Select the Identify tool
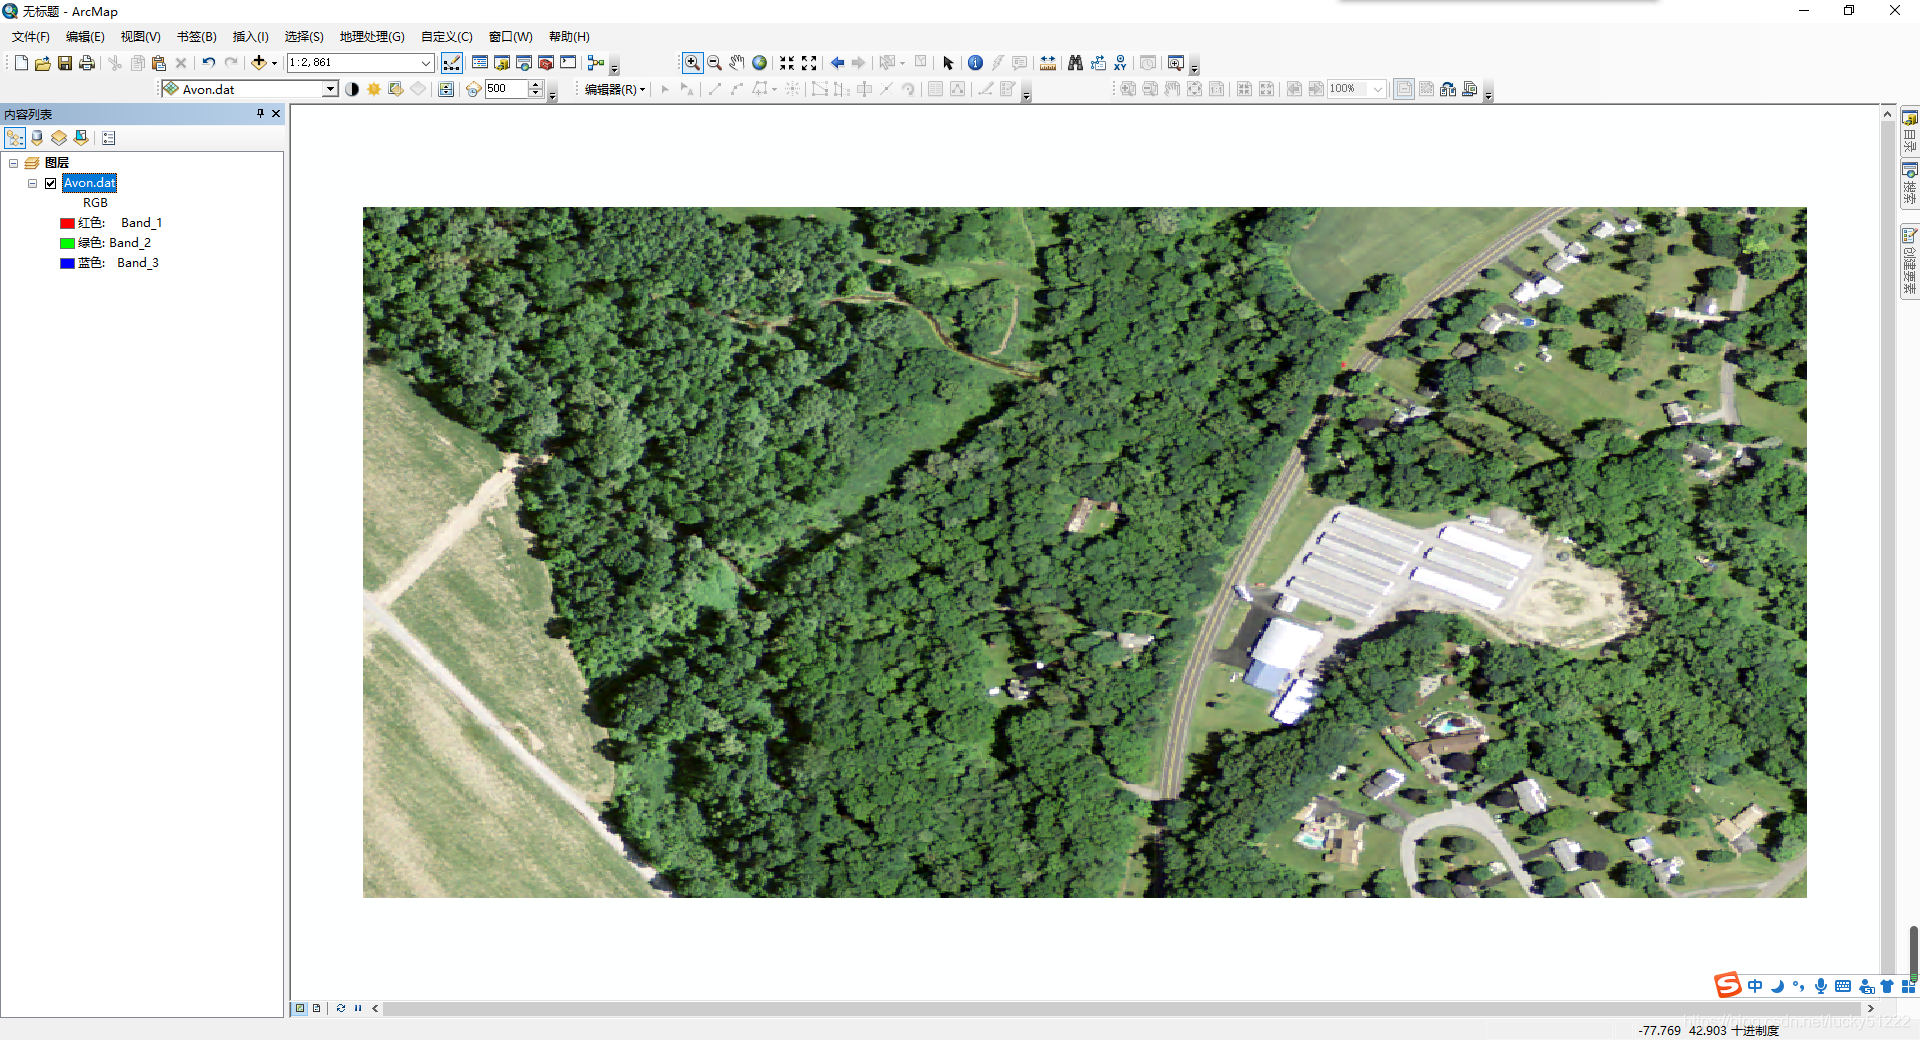The width and height of the screenshot is (1920, 1040). point(975,63)
